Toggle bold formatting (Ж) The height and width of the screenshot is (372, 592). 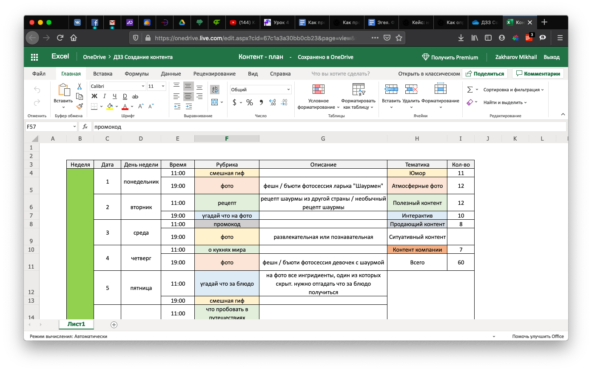click(x=94, y=96)
